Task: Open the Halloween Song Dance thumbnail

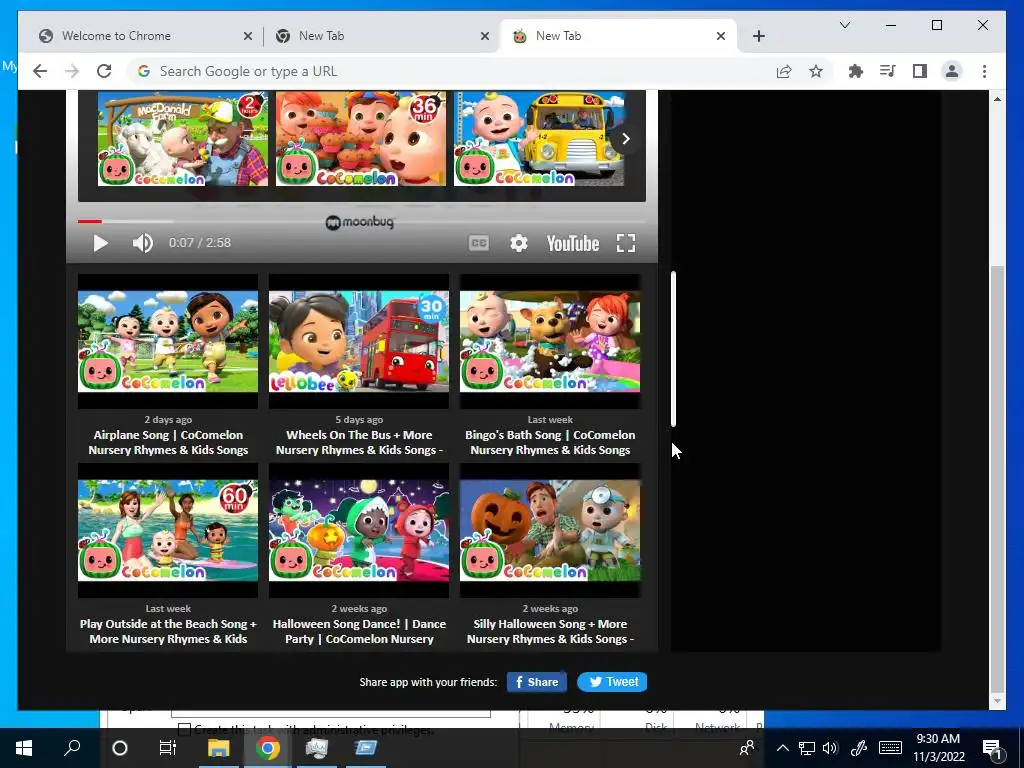Action: 359,530
